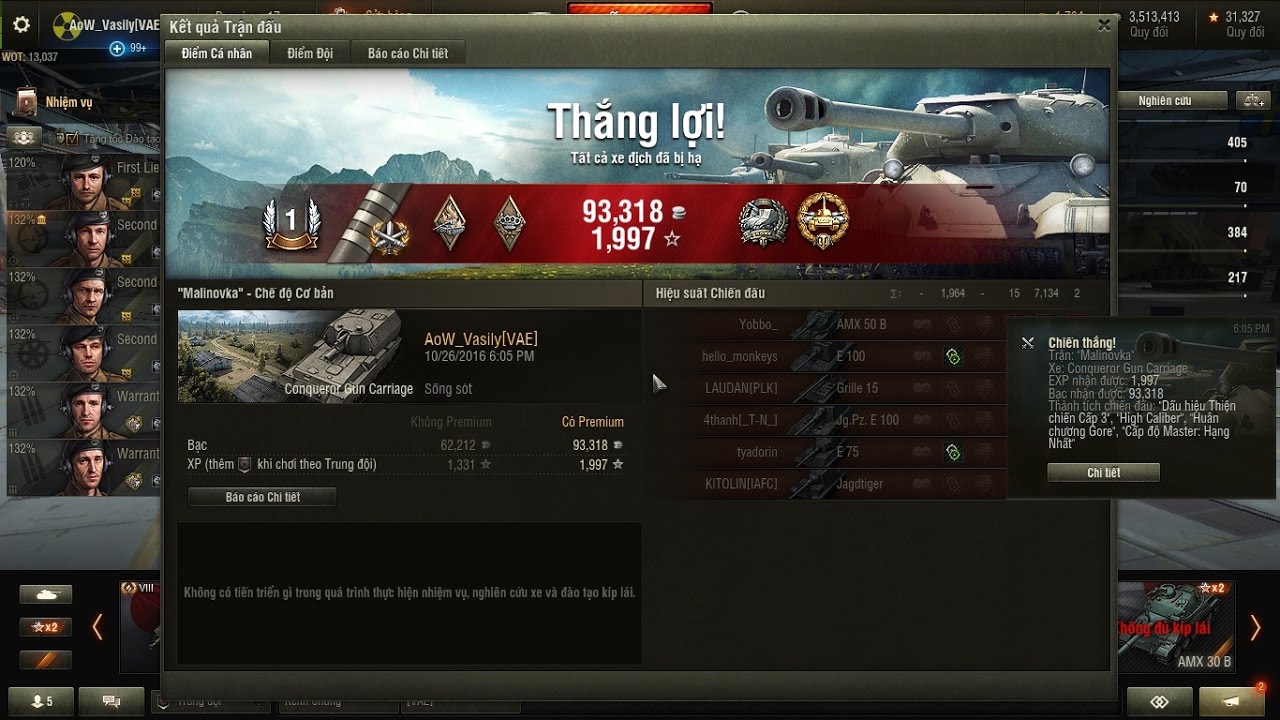1280x720 pixels.
Task: Open the chat channels icon
Action: [111, 702]
